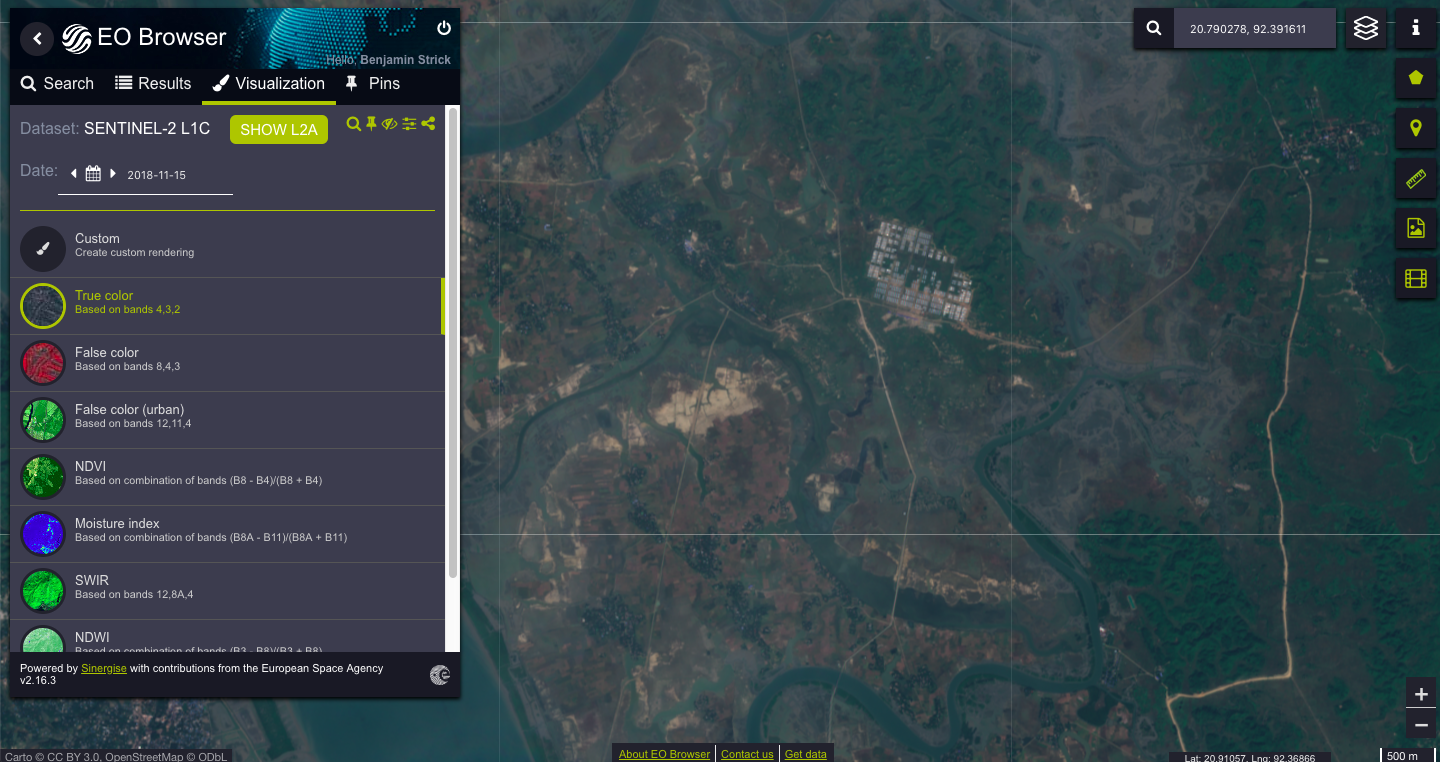
Task: Open Contact us link
Action: point(747,754)
